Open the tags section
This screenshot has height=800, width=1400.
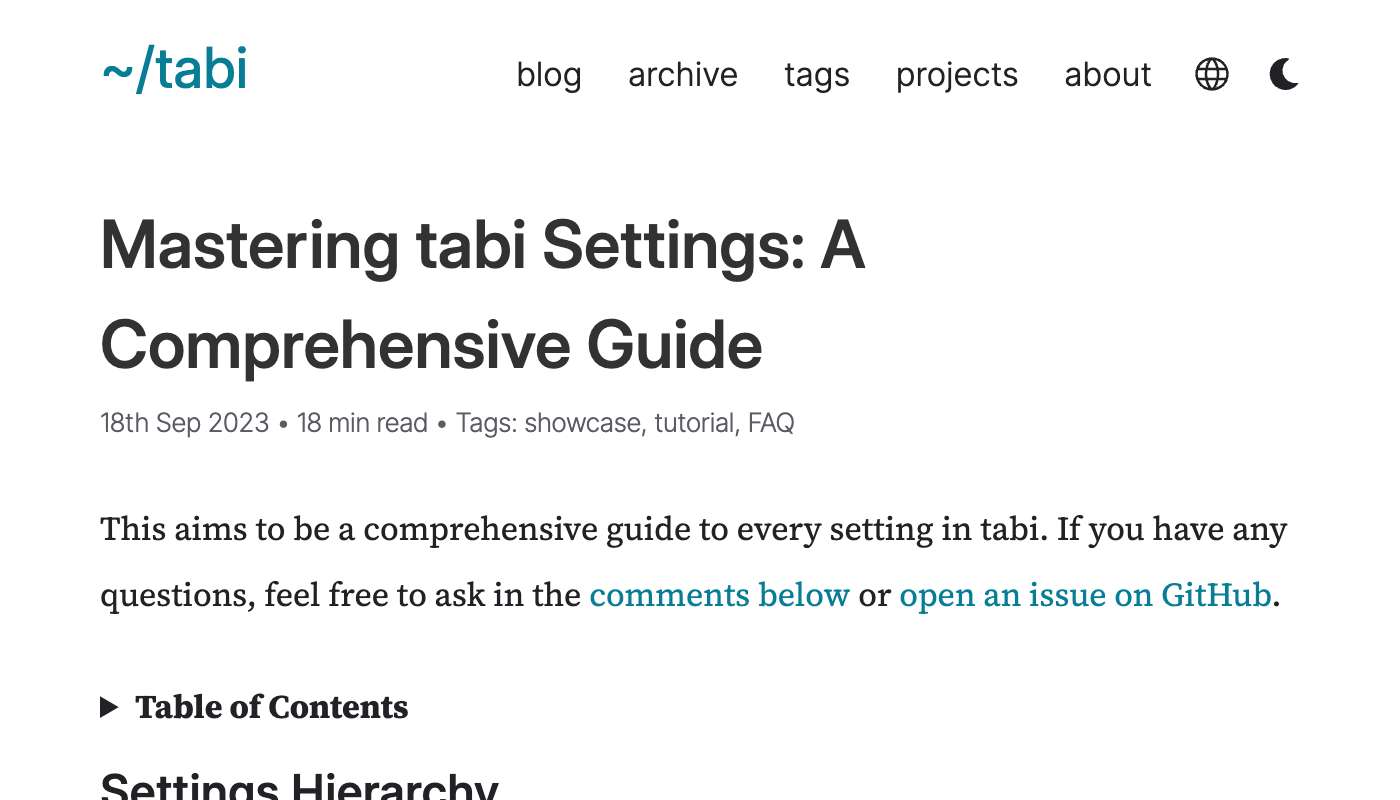tap(817, 75)
